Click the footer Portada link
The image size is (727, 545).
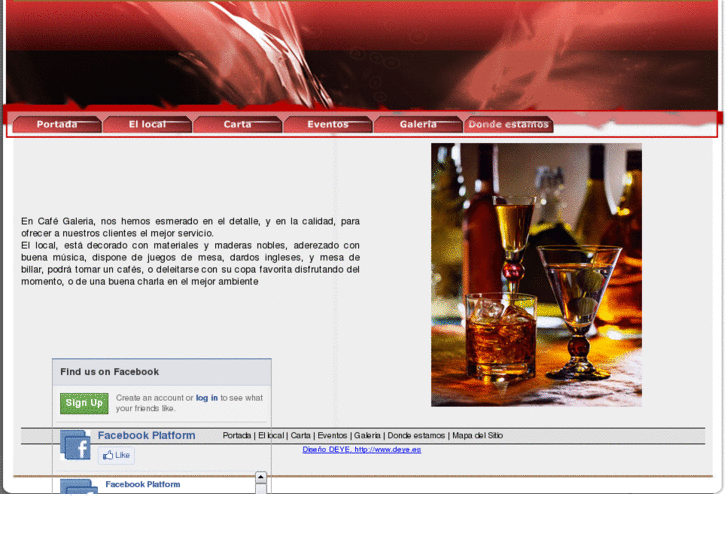coord(237,436)
